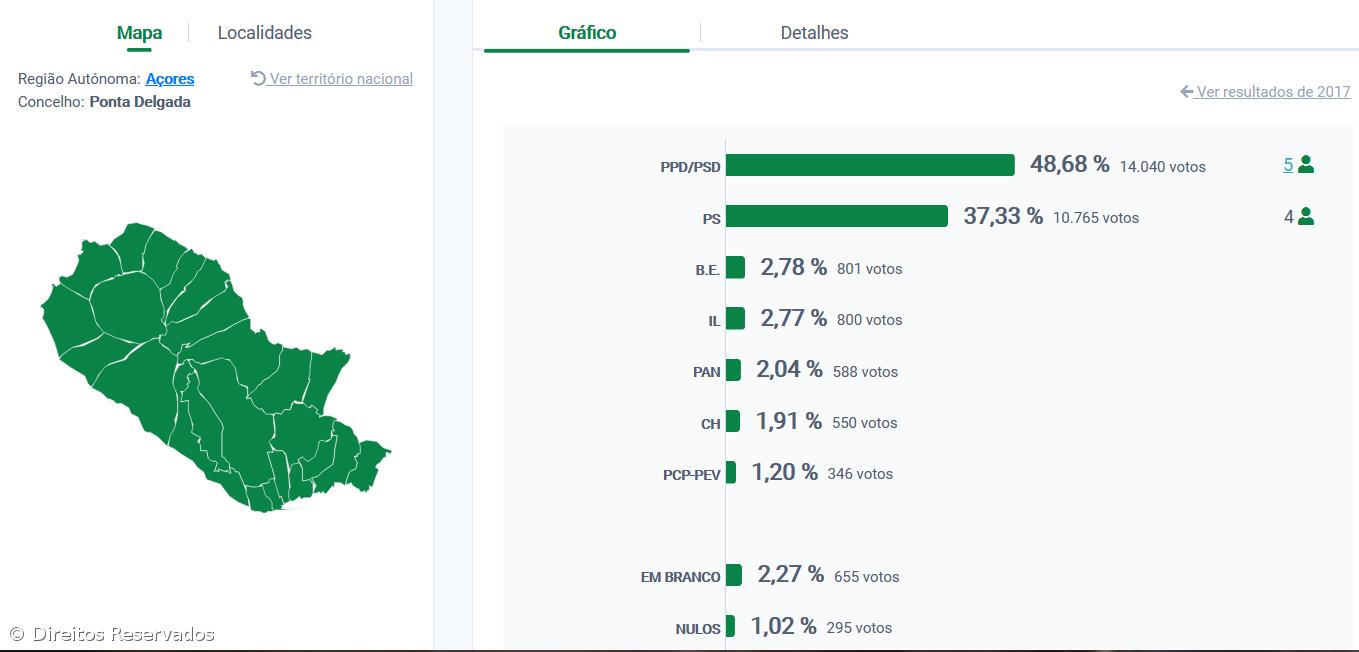This screenshot has height=652, width=1359.
Task: Switch to the Localidades tab
Action: pos(265,33)
